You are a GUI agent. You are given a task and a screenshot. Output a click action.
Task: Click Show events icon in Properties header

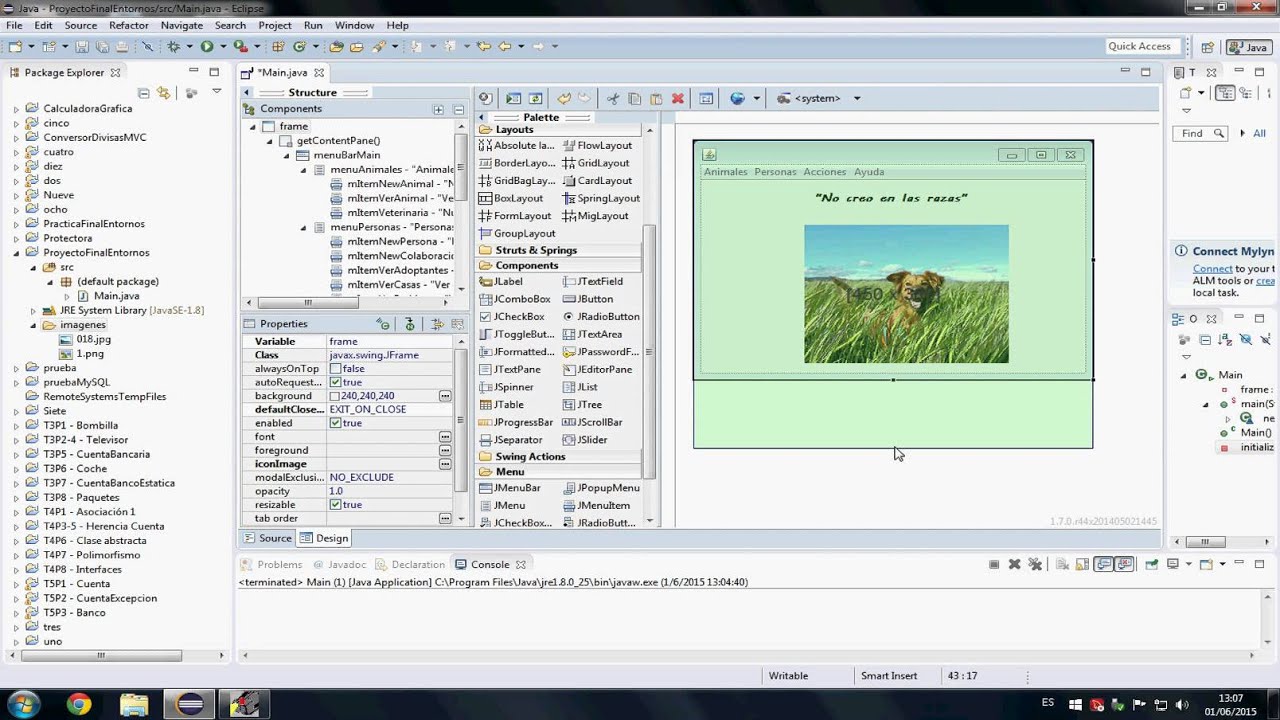[x=383, y=324]
